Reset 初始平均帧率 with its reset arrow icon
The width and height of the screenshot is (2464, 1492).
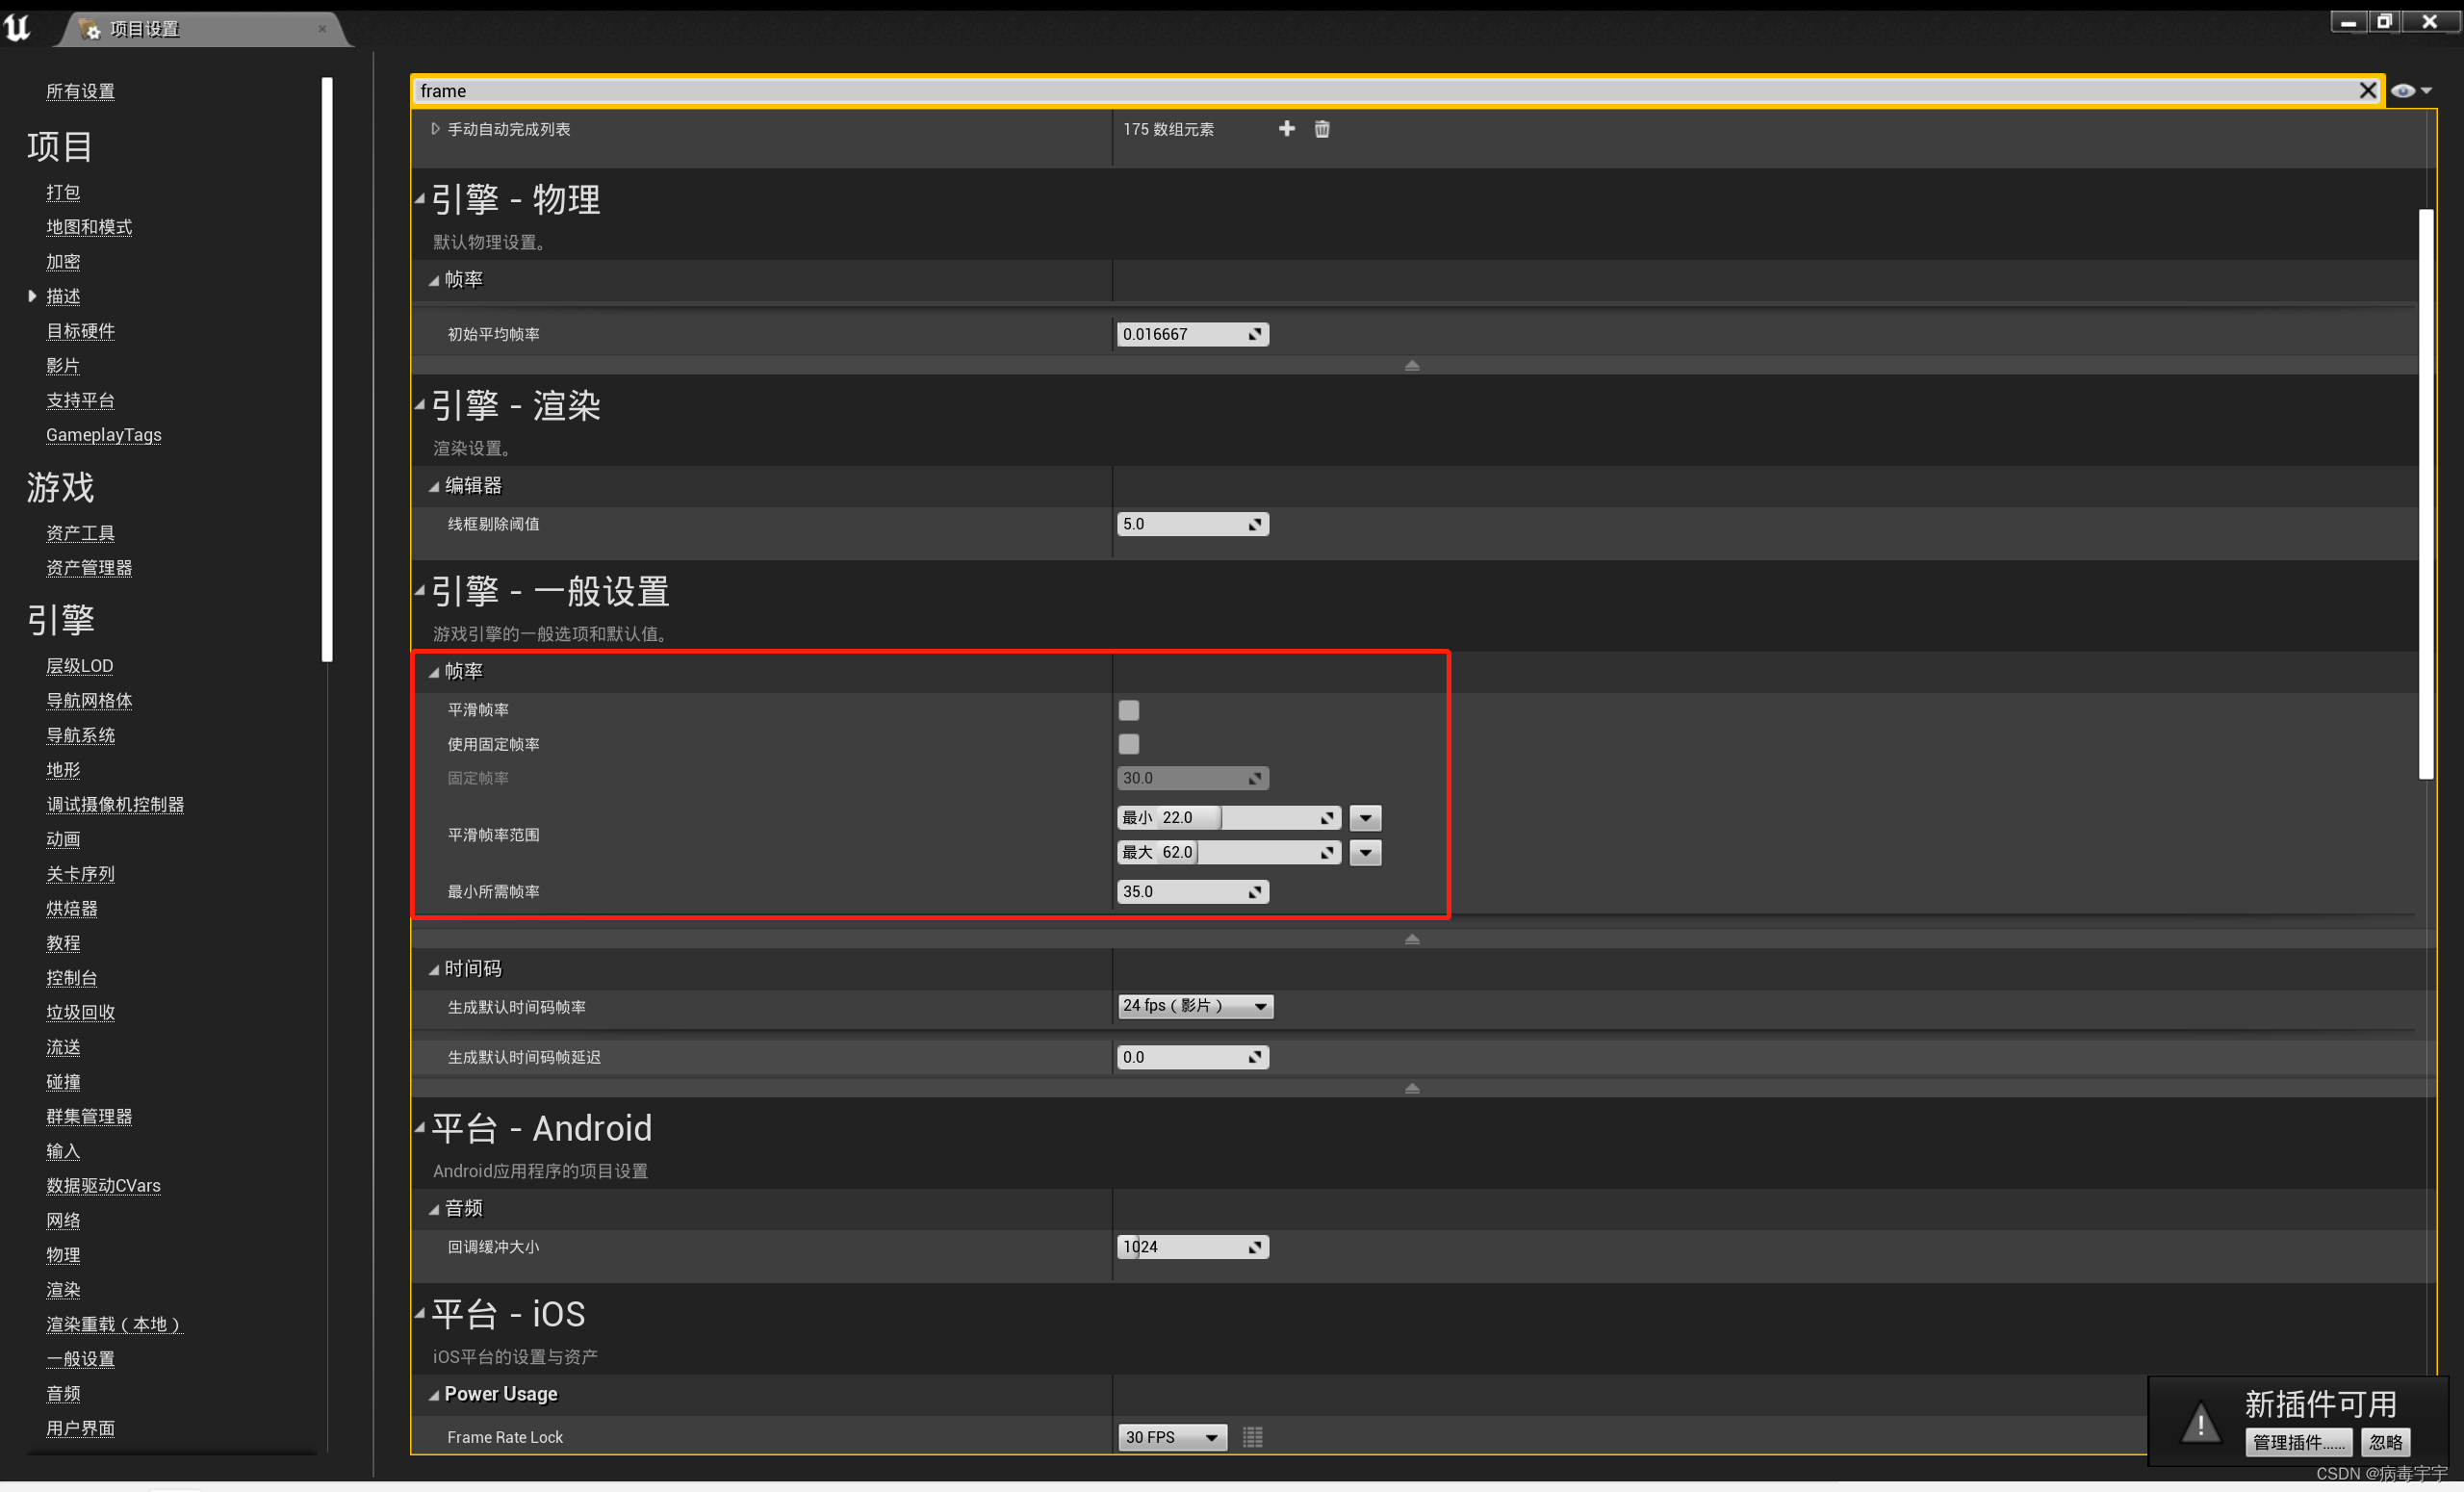1256,333
